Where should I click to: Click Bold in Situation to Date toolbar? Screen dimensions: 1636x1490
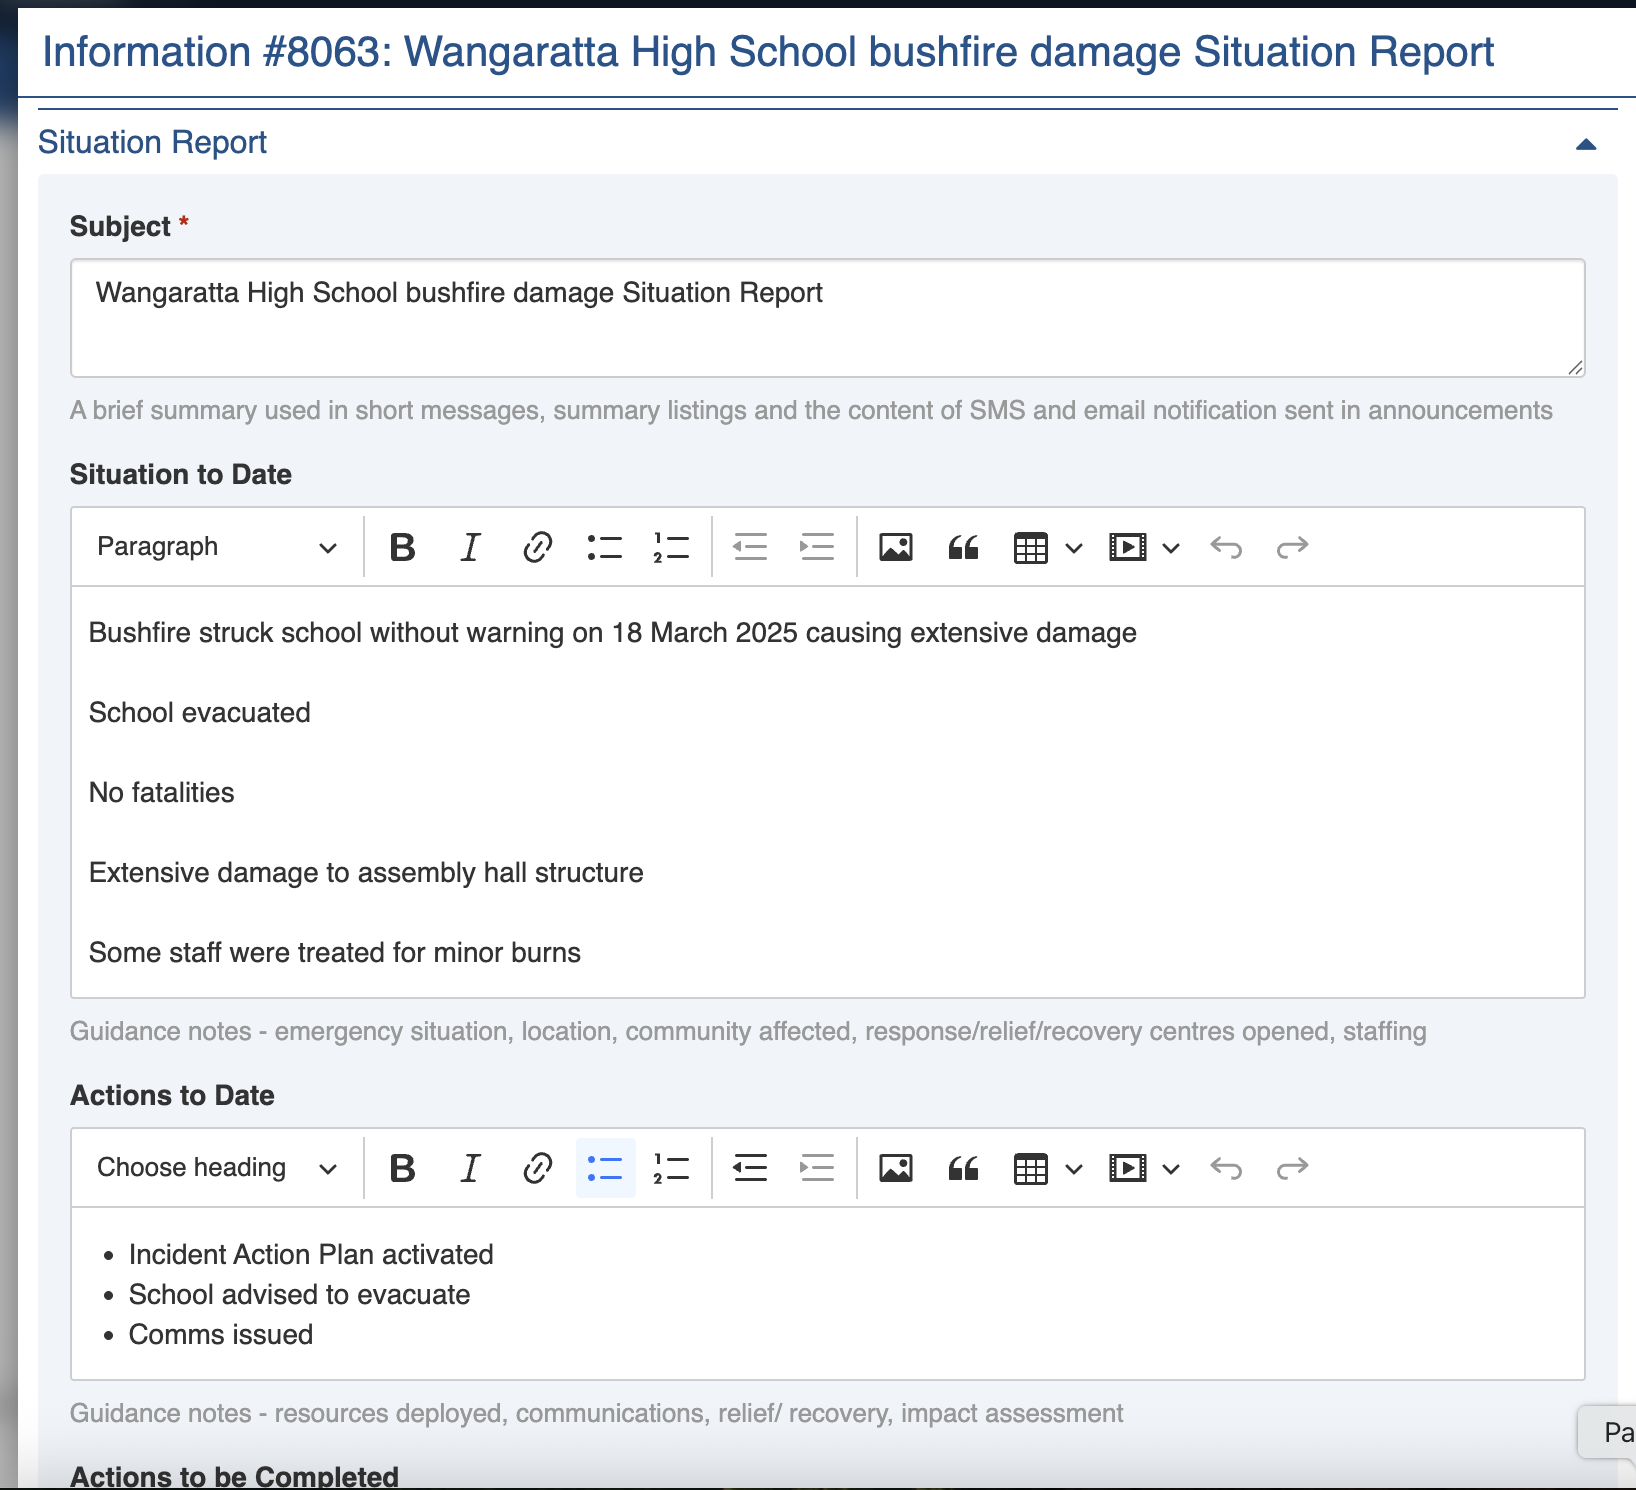click(x=402, y=547)
